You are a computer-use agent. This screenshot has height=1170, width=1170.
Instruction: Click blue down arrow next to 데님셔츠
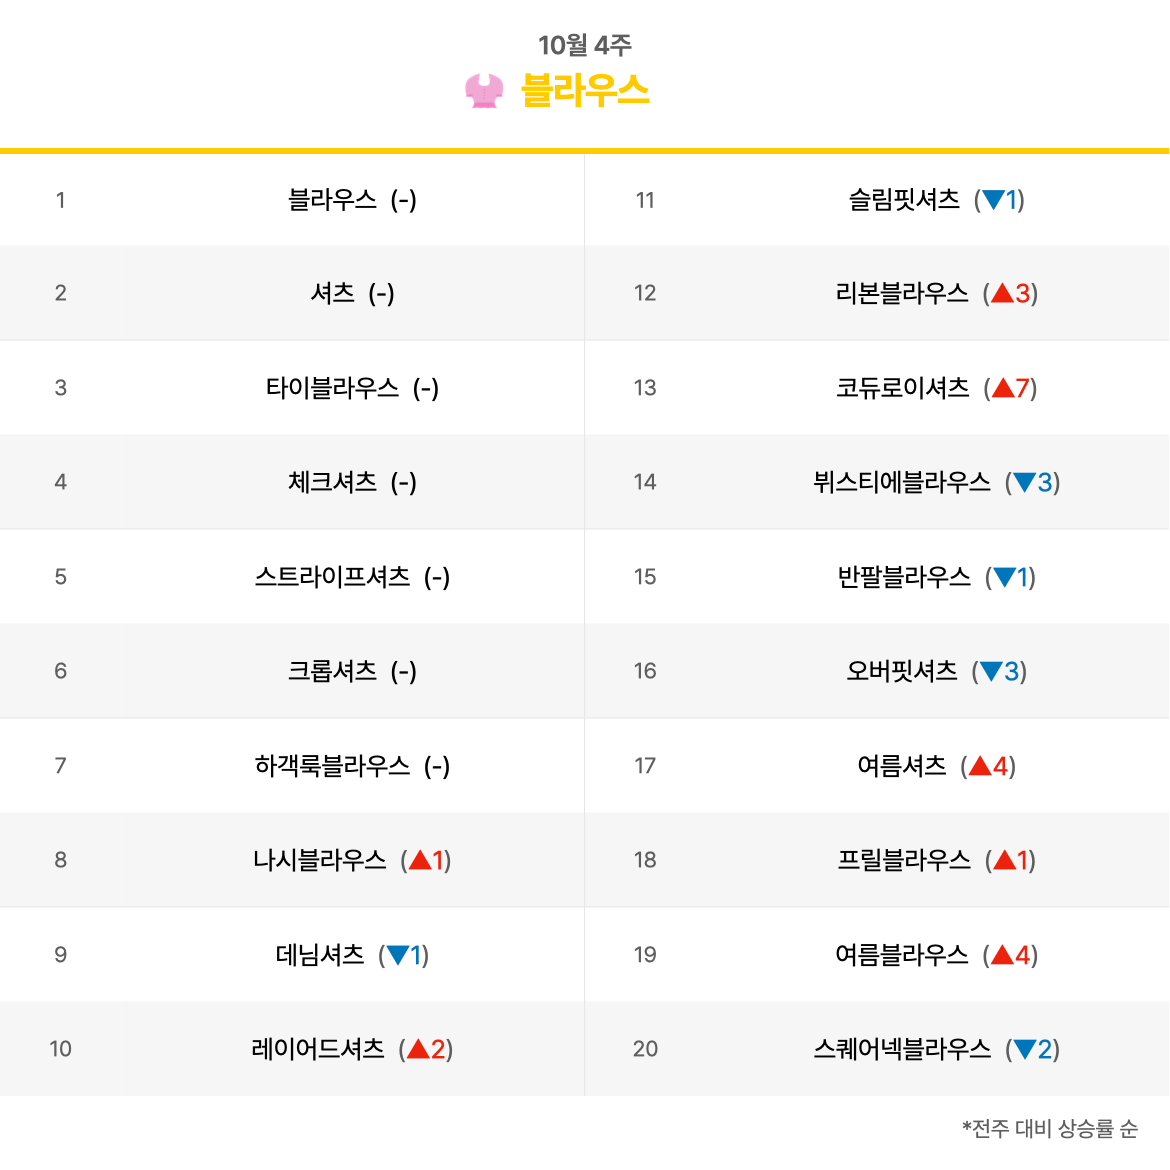click(x=398, y=954)
